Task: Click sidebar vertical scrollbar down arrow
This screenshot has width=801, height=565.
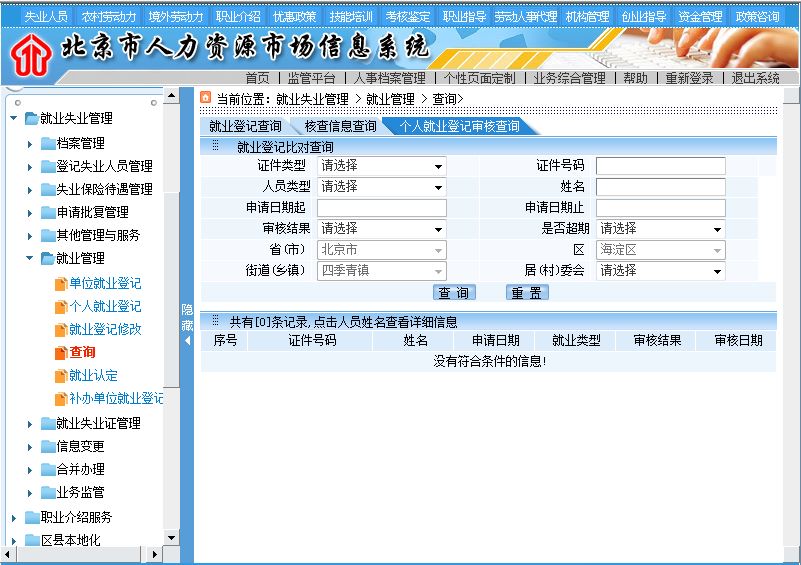Action: 172,538
